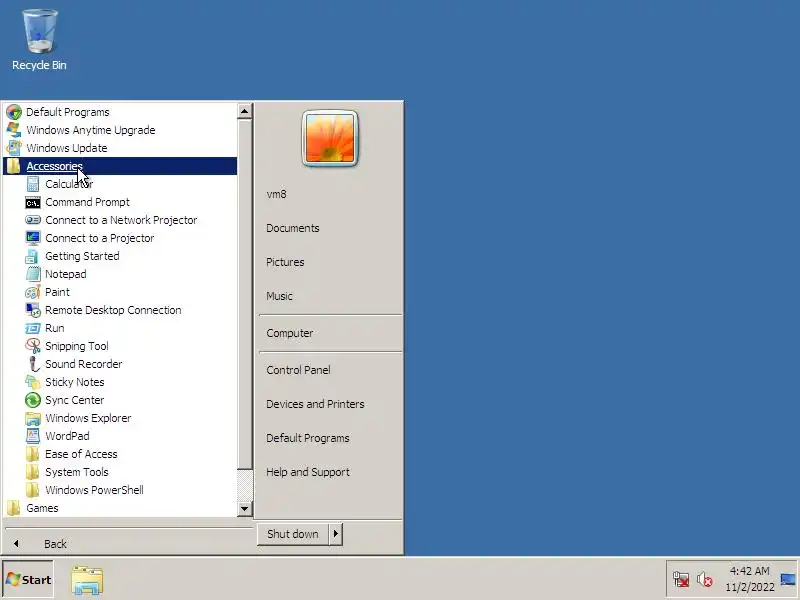Launch Command Prompt from its black icon

tap(33, 203)
